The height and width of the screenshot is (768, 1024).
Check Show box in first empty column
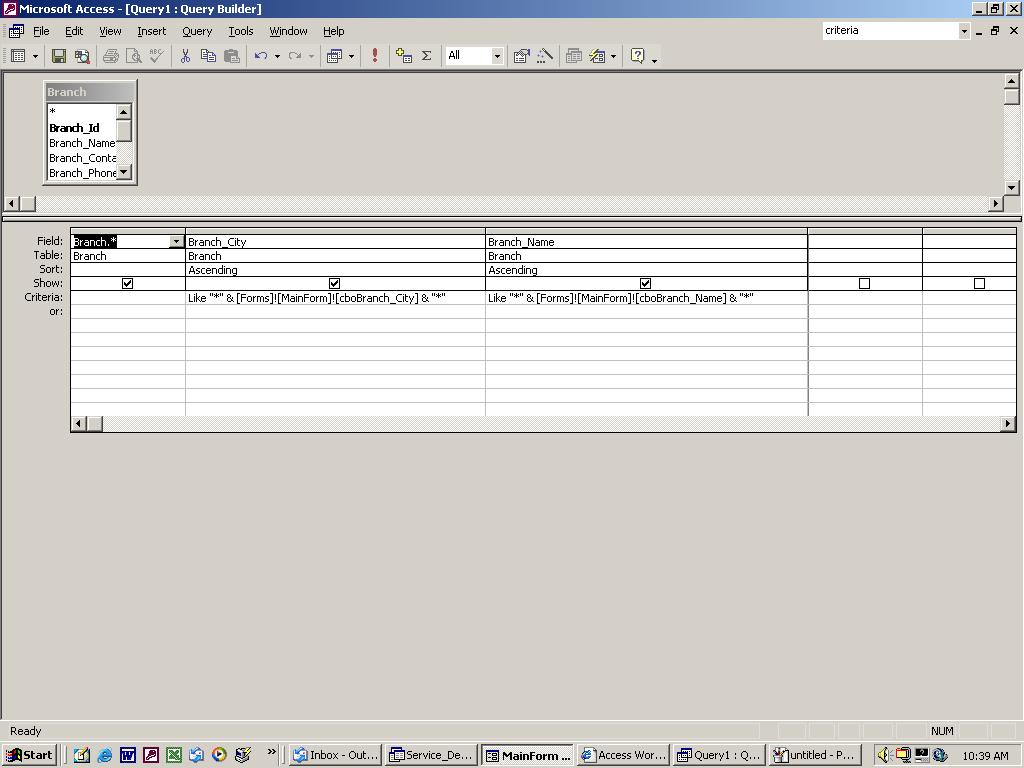tap(864, 283)
